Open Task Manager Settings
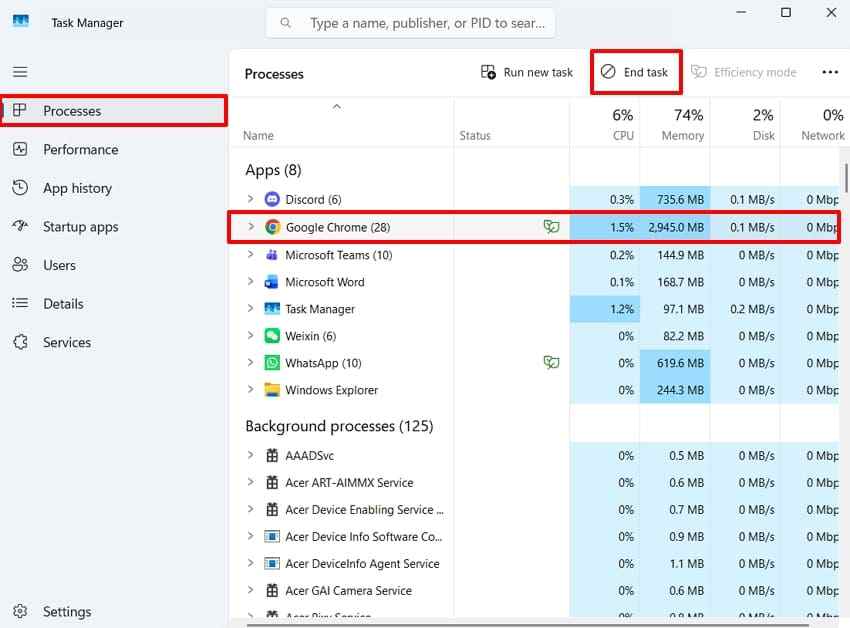 tap(114, 612)
